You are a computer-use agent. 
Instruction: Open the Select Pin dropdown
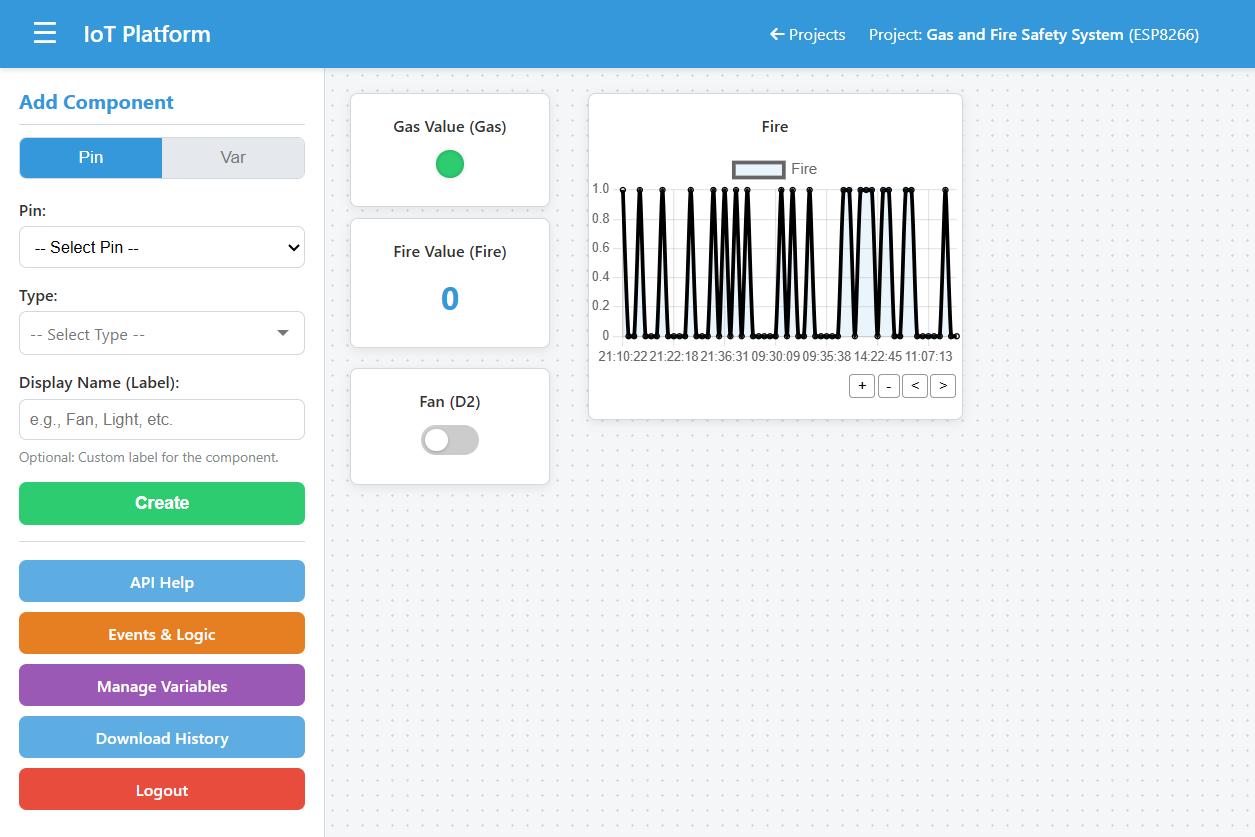point(162,247)
